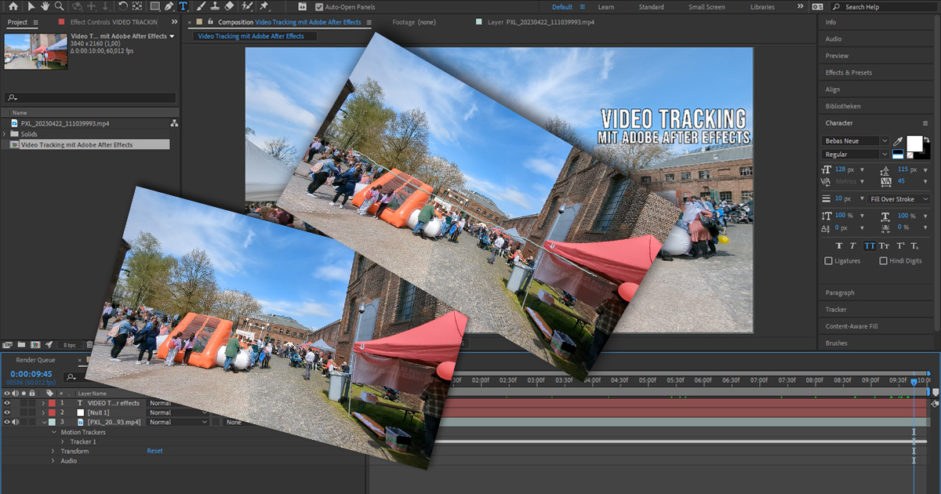Open the Render Queue tab
The height and width of the screenshot is (494, 941).
[35, 360]
